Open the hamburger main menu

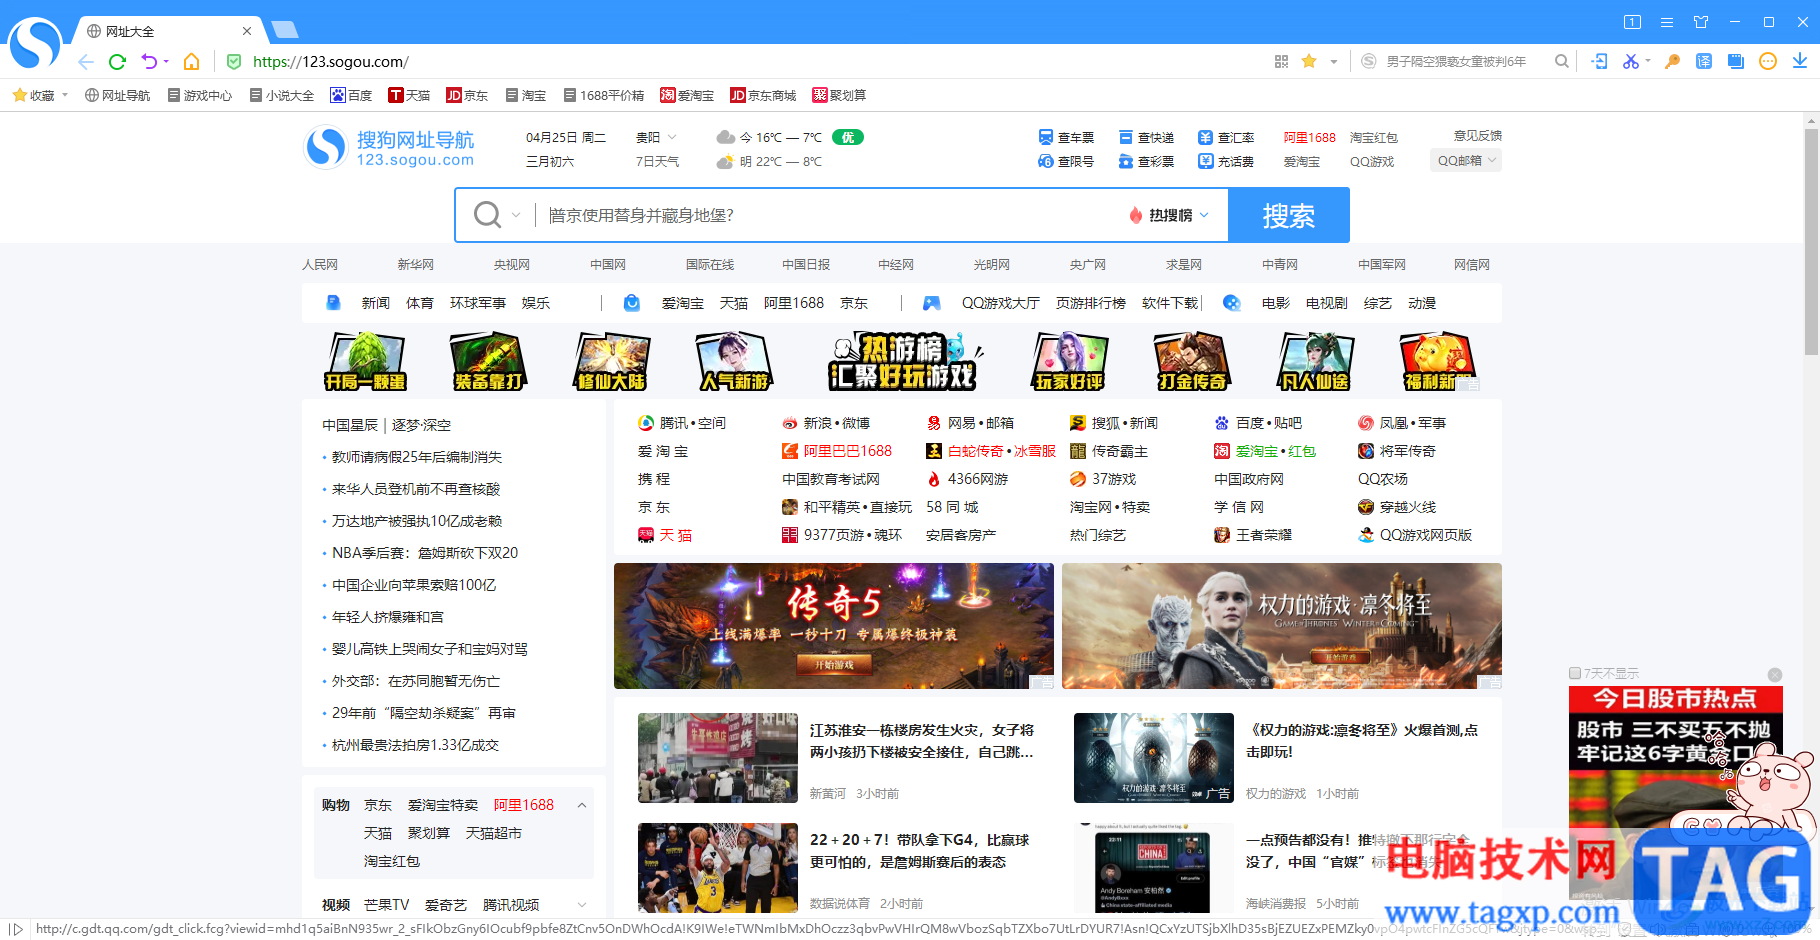(1667, 22)
